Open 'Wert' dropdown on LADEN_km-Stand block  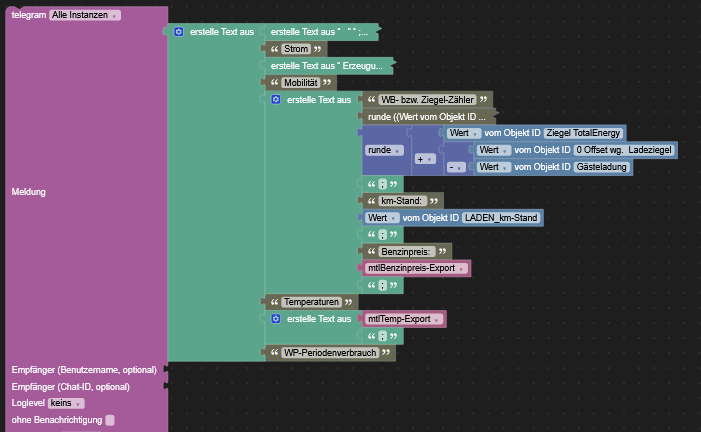click(382, 218)
